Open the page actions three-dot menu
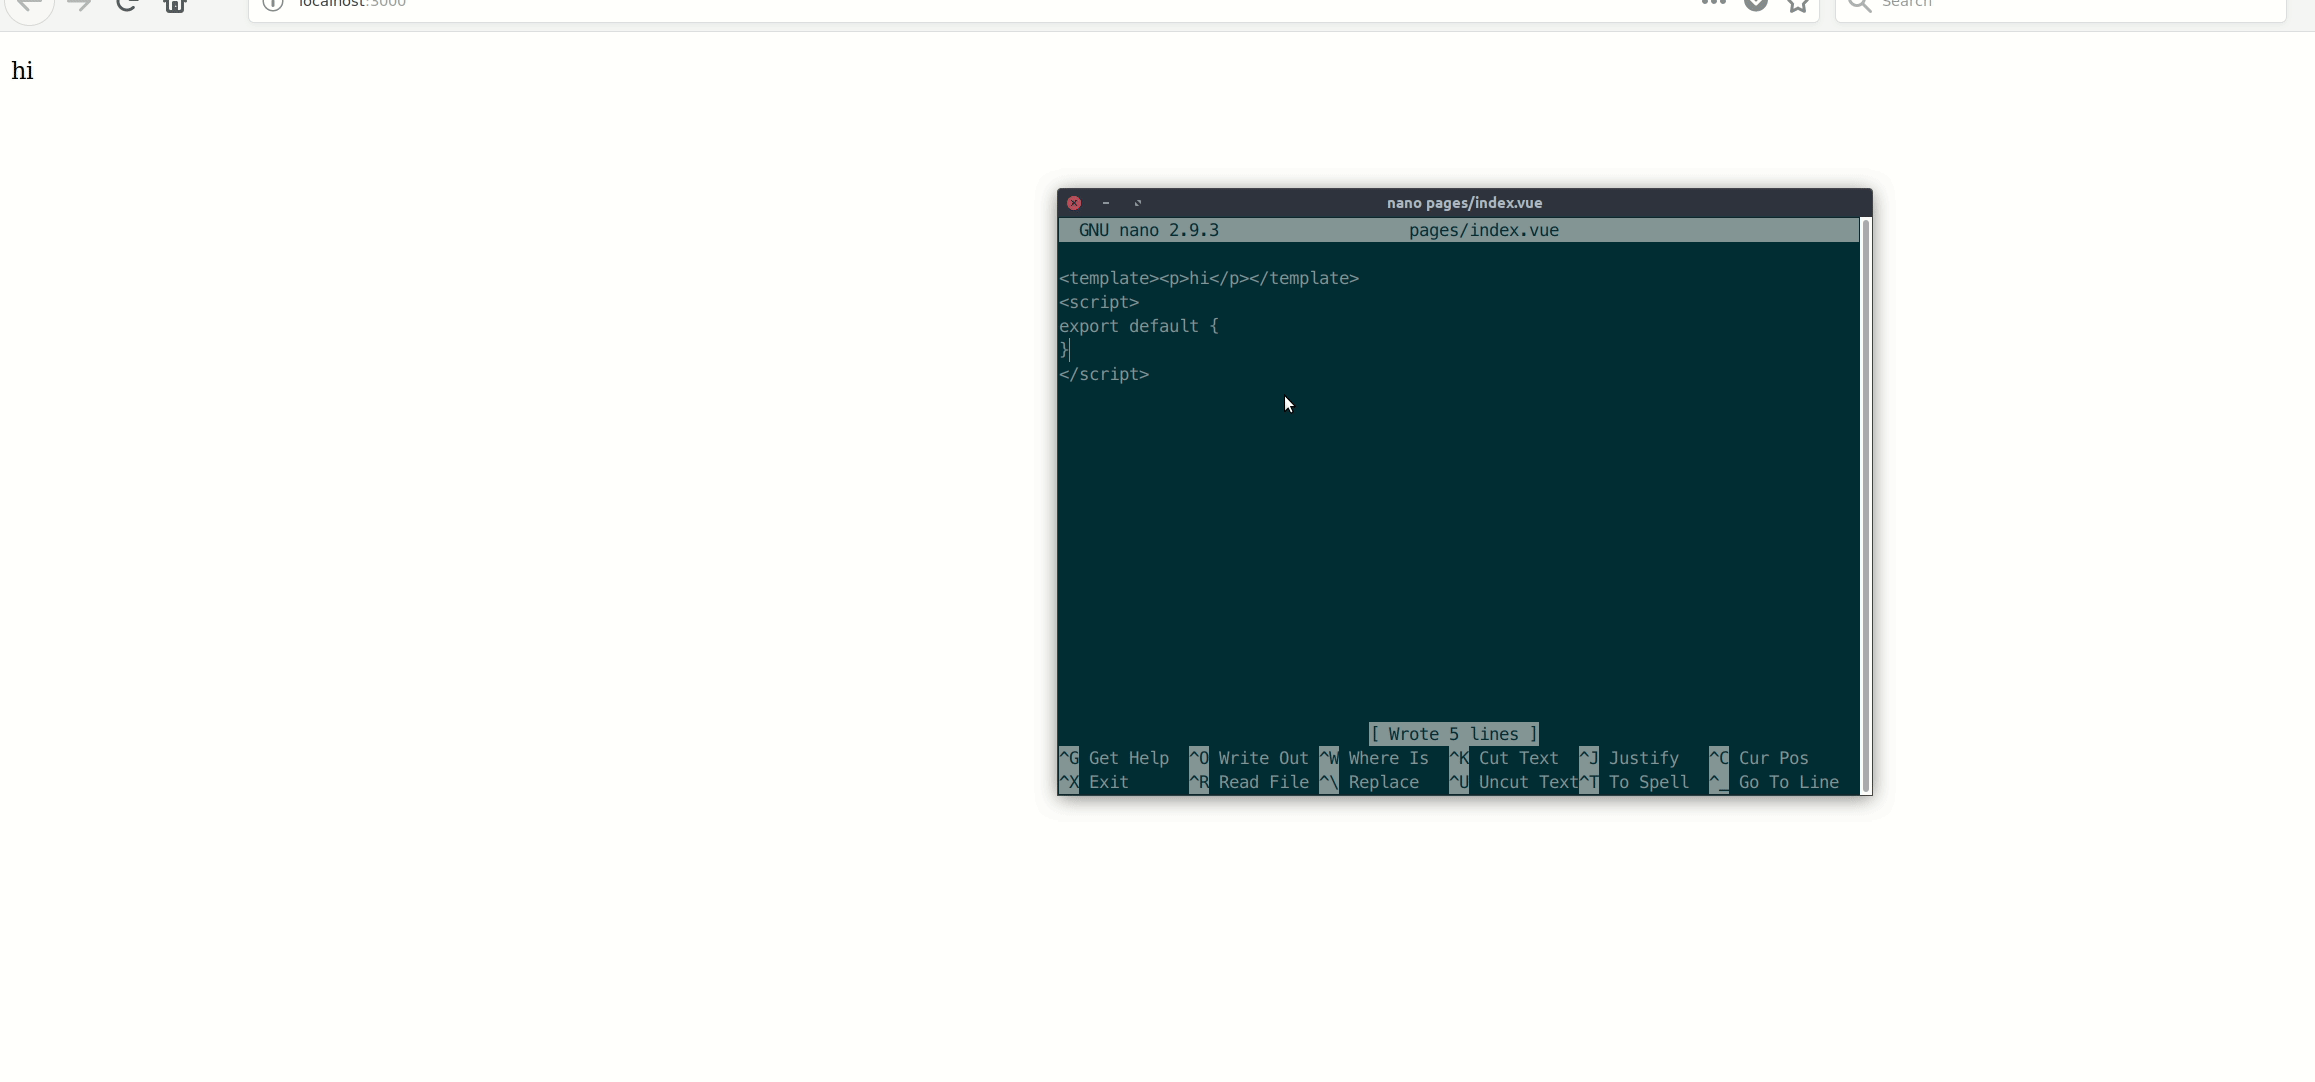The width and height of the screenshot is (2315, 1082). (1713, 4)
